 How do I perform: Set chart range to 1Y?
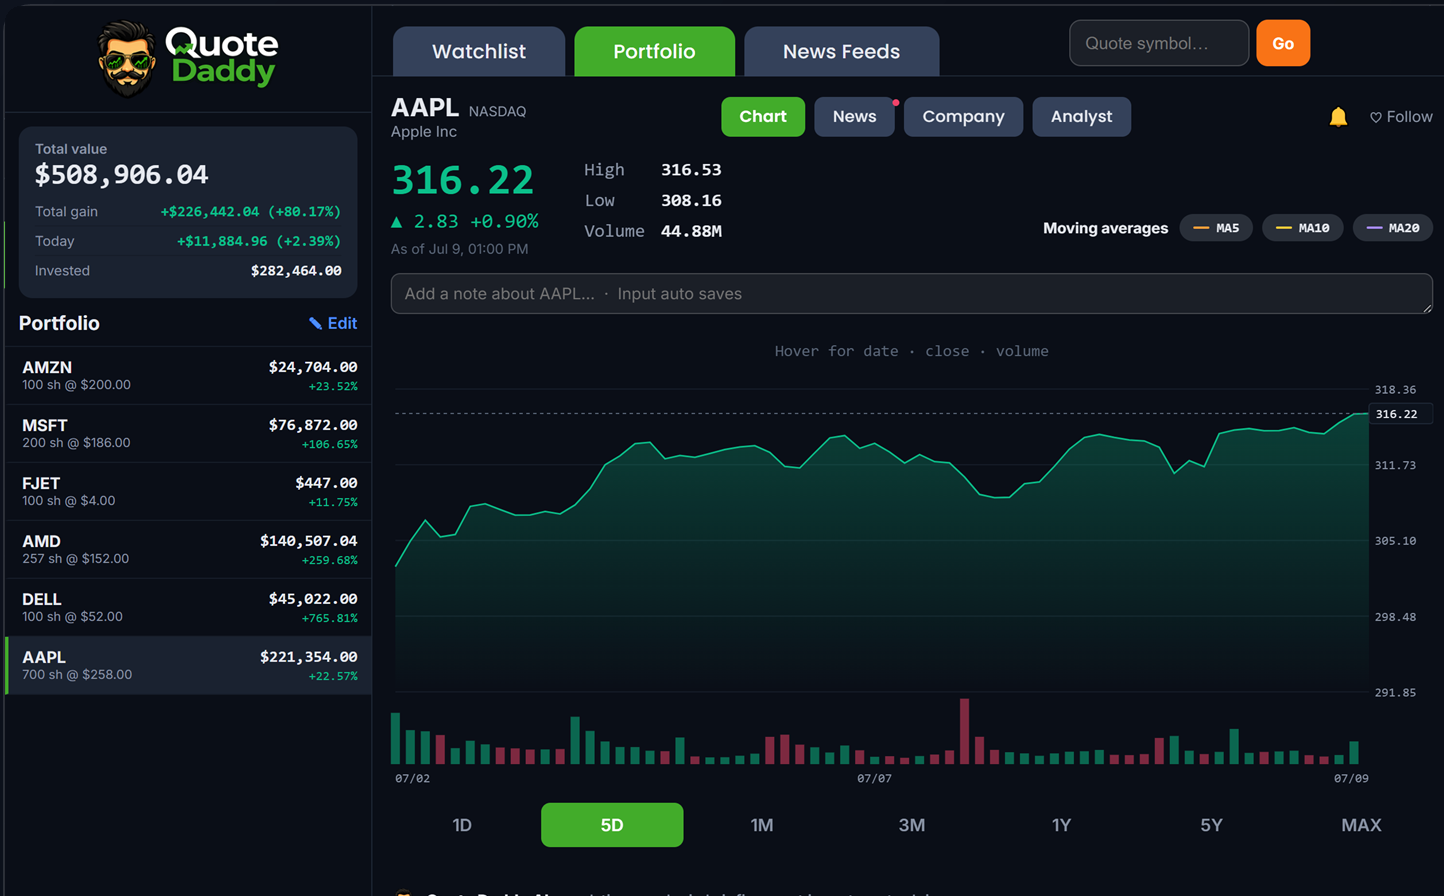pos(1061,825)
